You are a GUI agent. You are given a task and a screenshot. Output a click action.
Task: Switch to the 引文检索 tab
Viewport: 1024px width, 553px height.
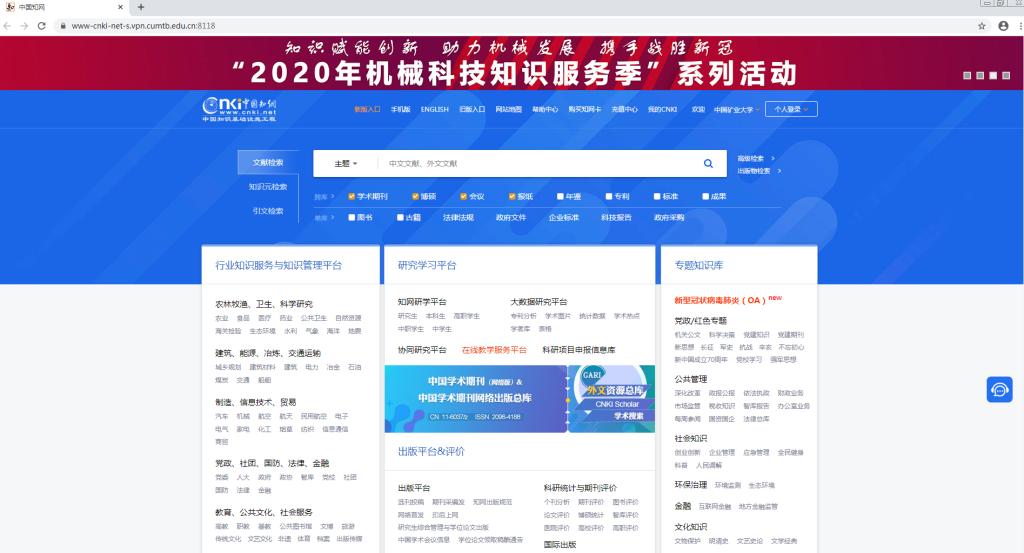tap(267, 211)
